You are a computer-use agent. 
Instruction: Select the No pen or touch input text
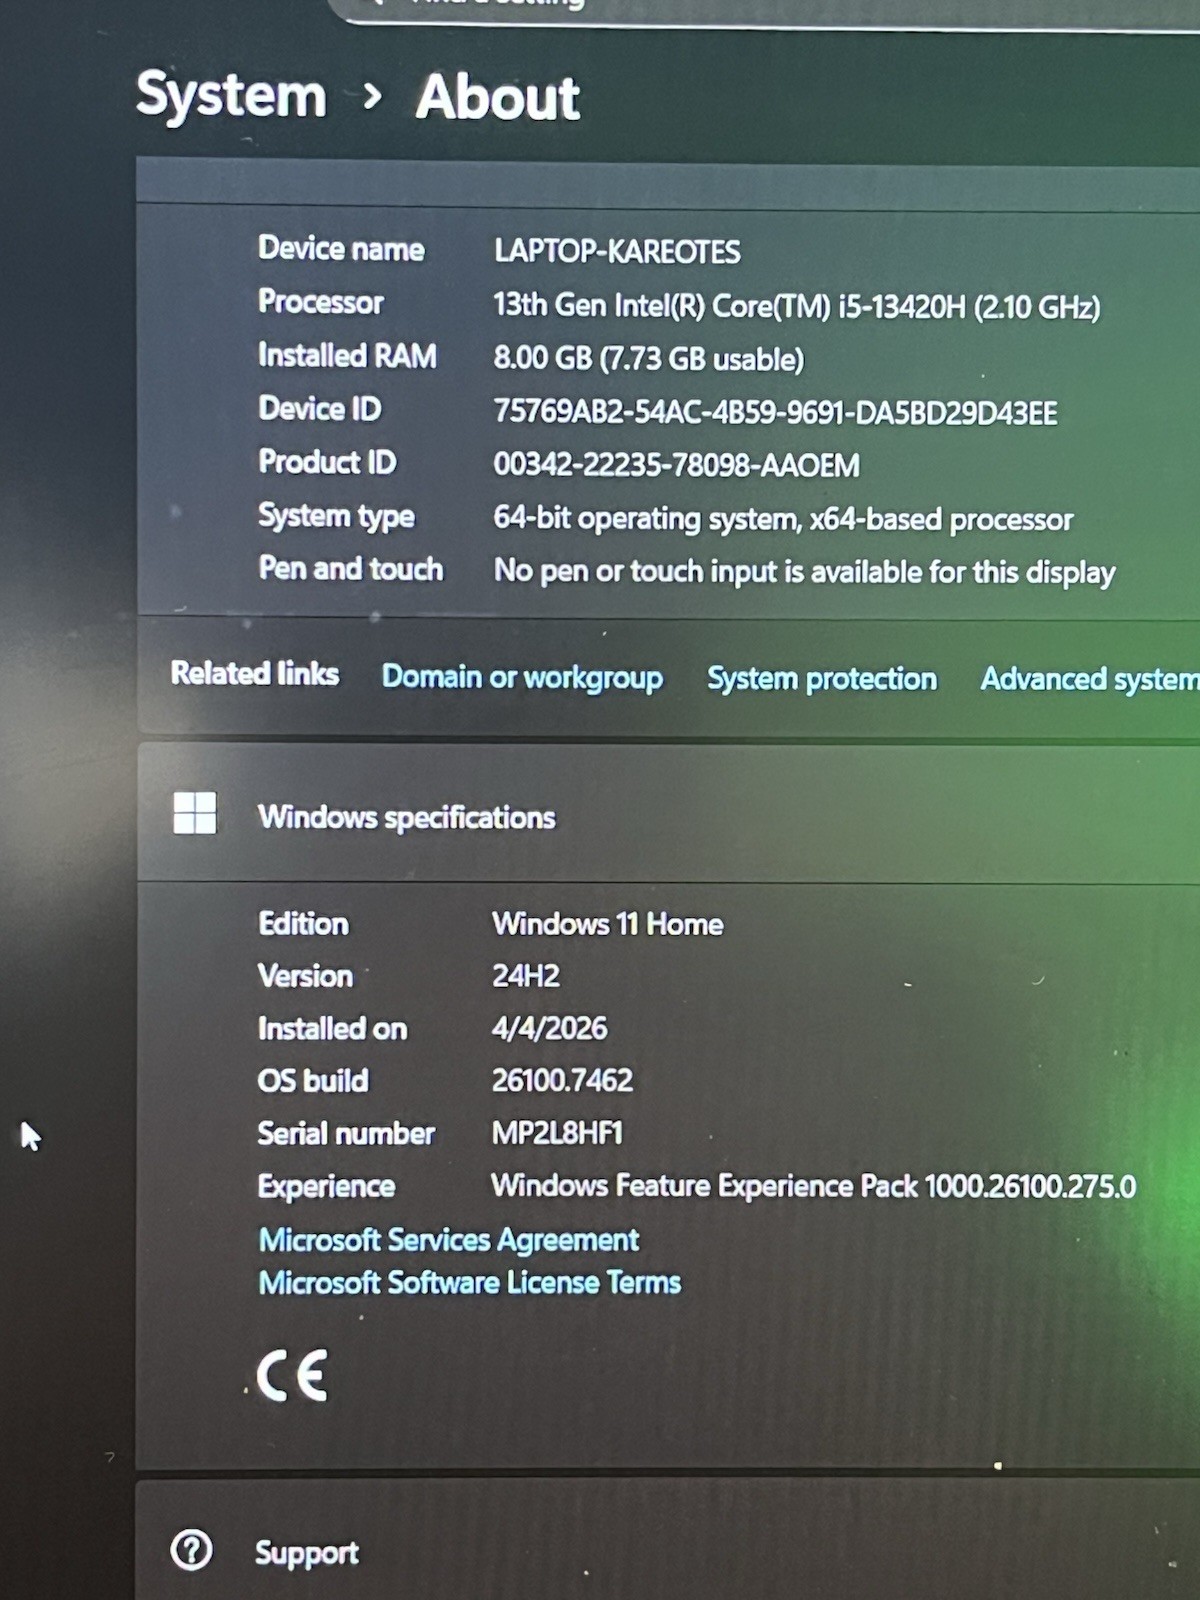804,572
